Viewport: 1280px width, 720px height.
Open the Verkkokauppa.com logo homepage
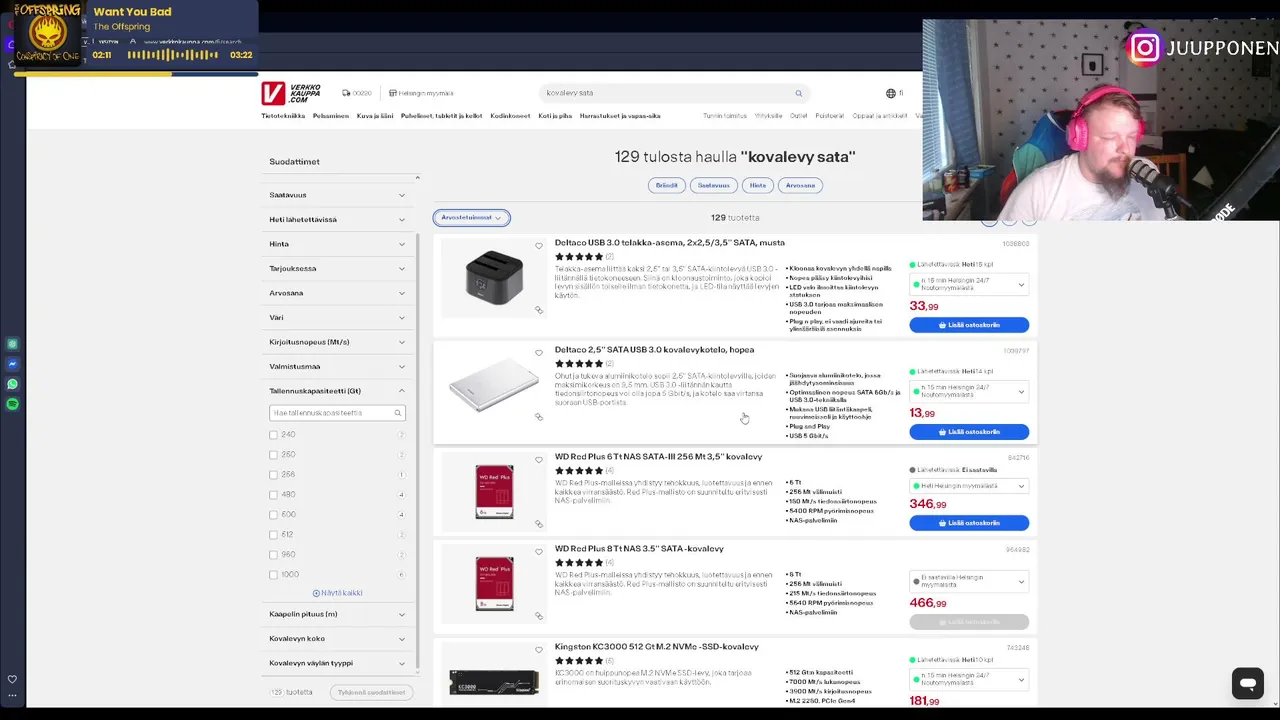[x=291, y=93]
